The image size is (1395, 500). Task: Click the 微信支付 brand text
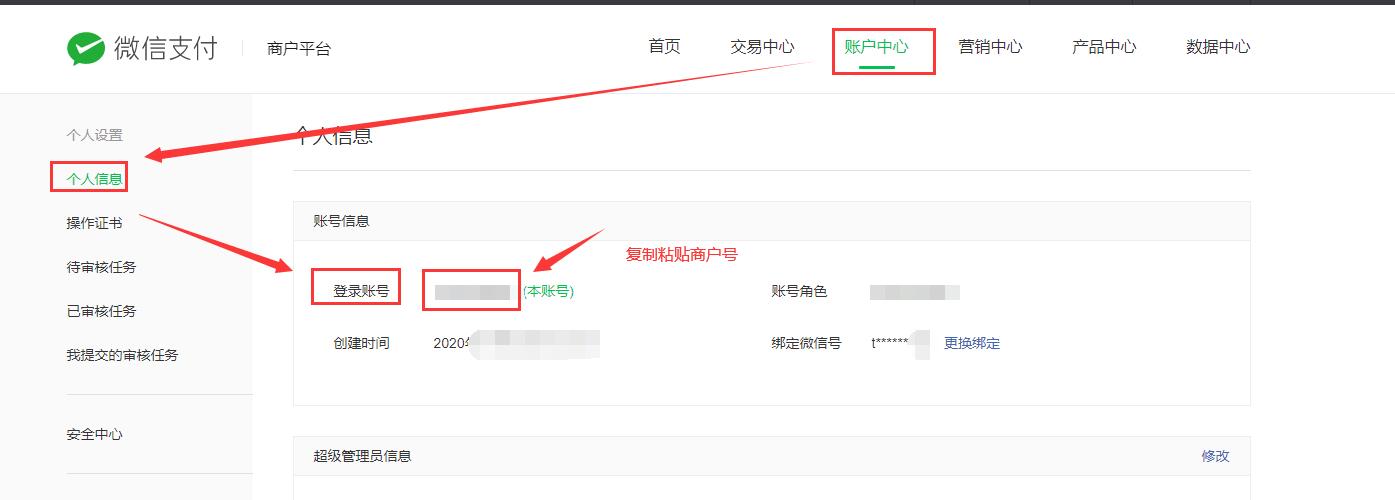click(166, 49)
